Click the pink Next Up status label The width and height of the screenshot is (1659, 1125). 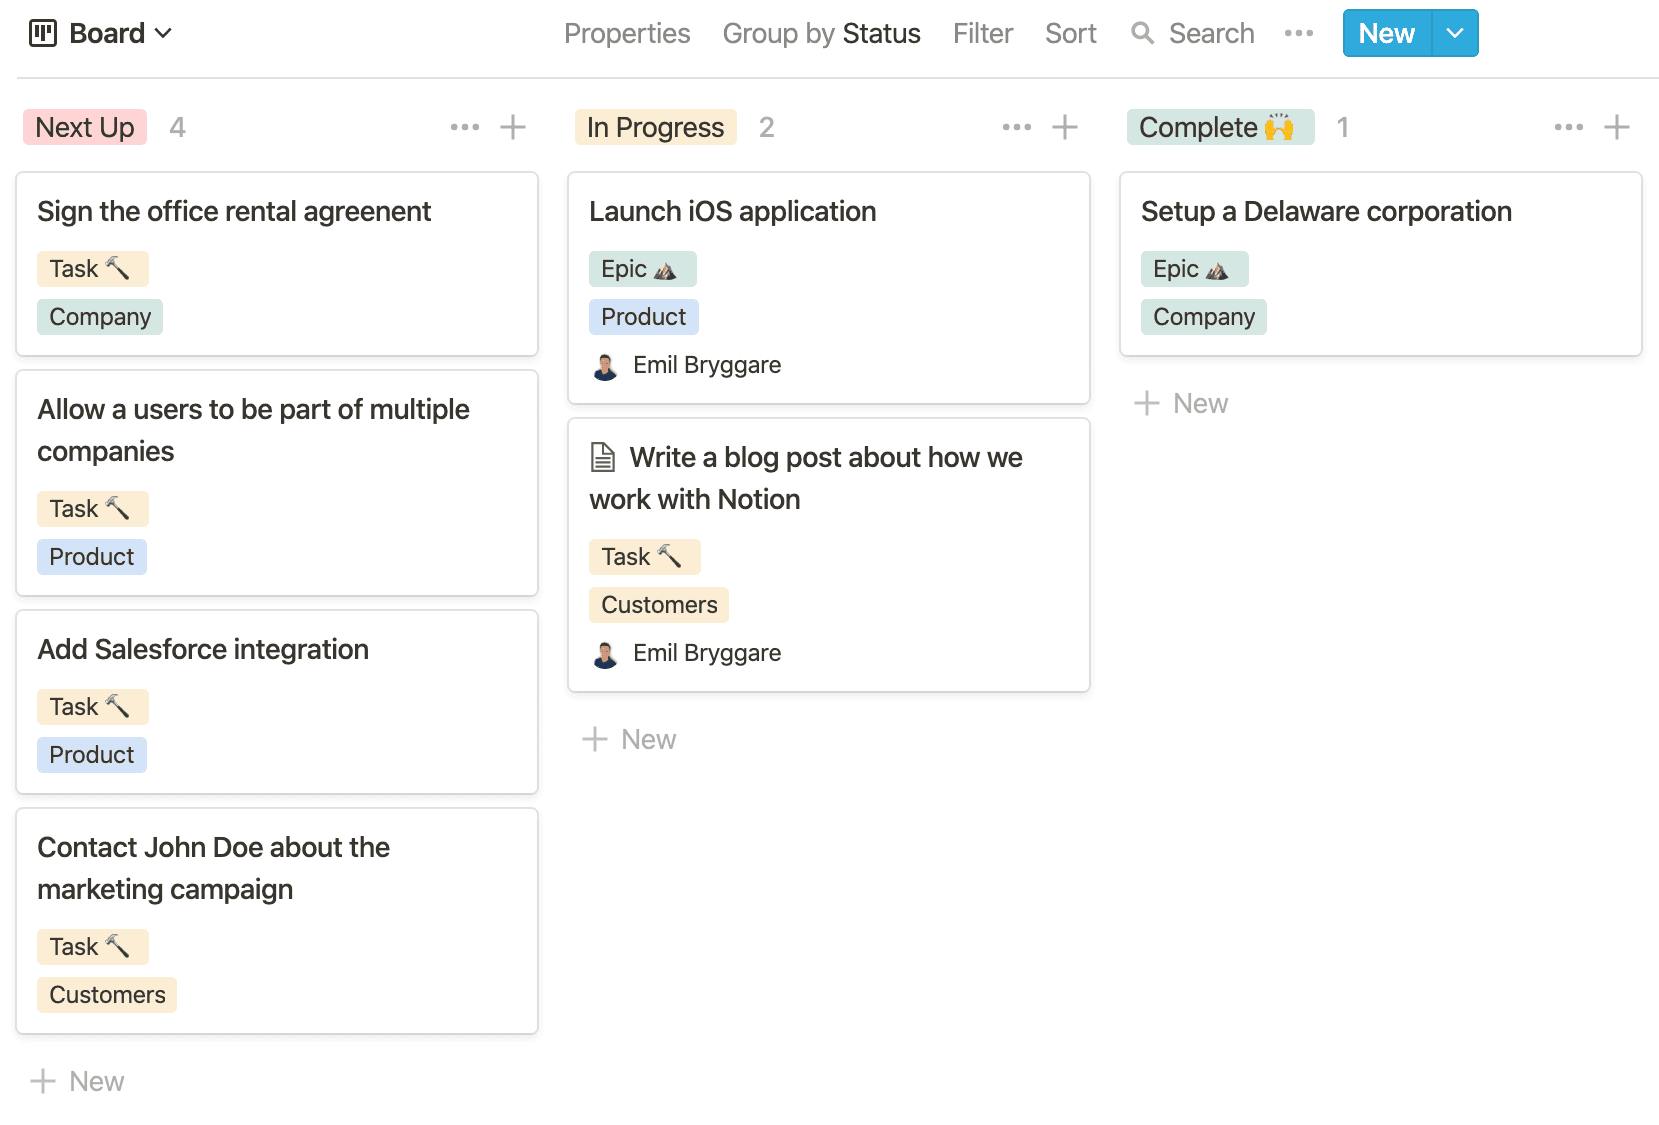[x=85, y=127]
